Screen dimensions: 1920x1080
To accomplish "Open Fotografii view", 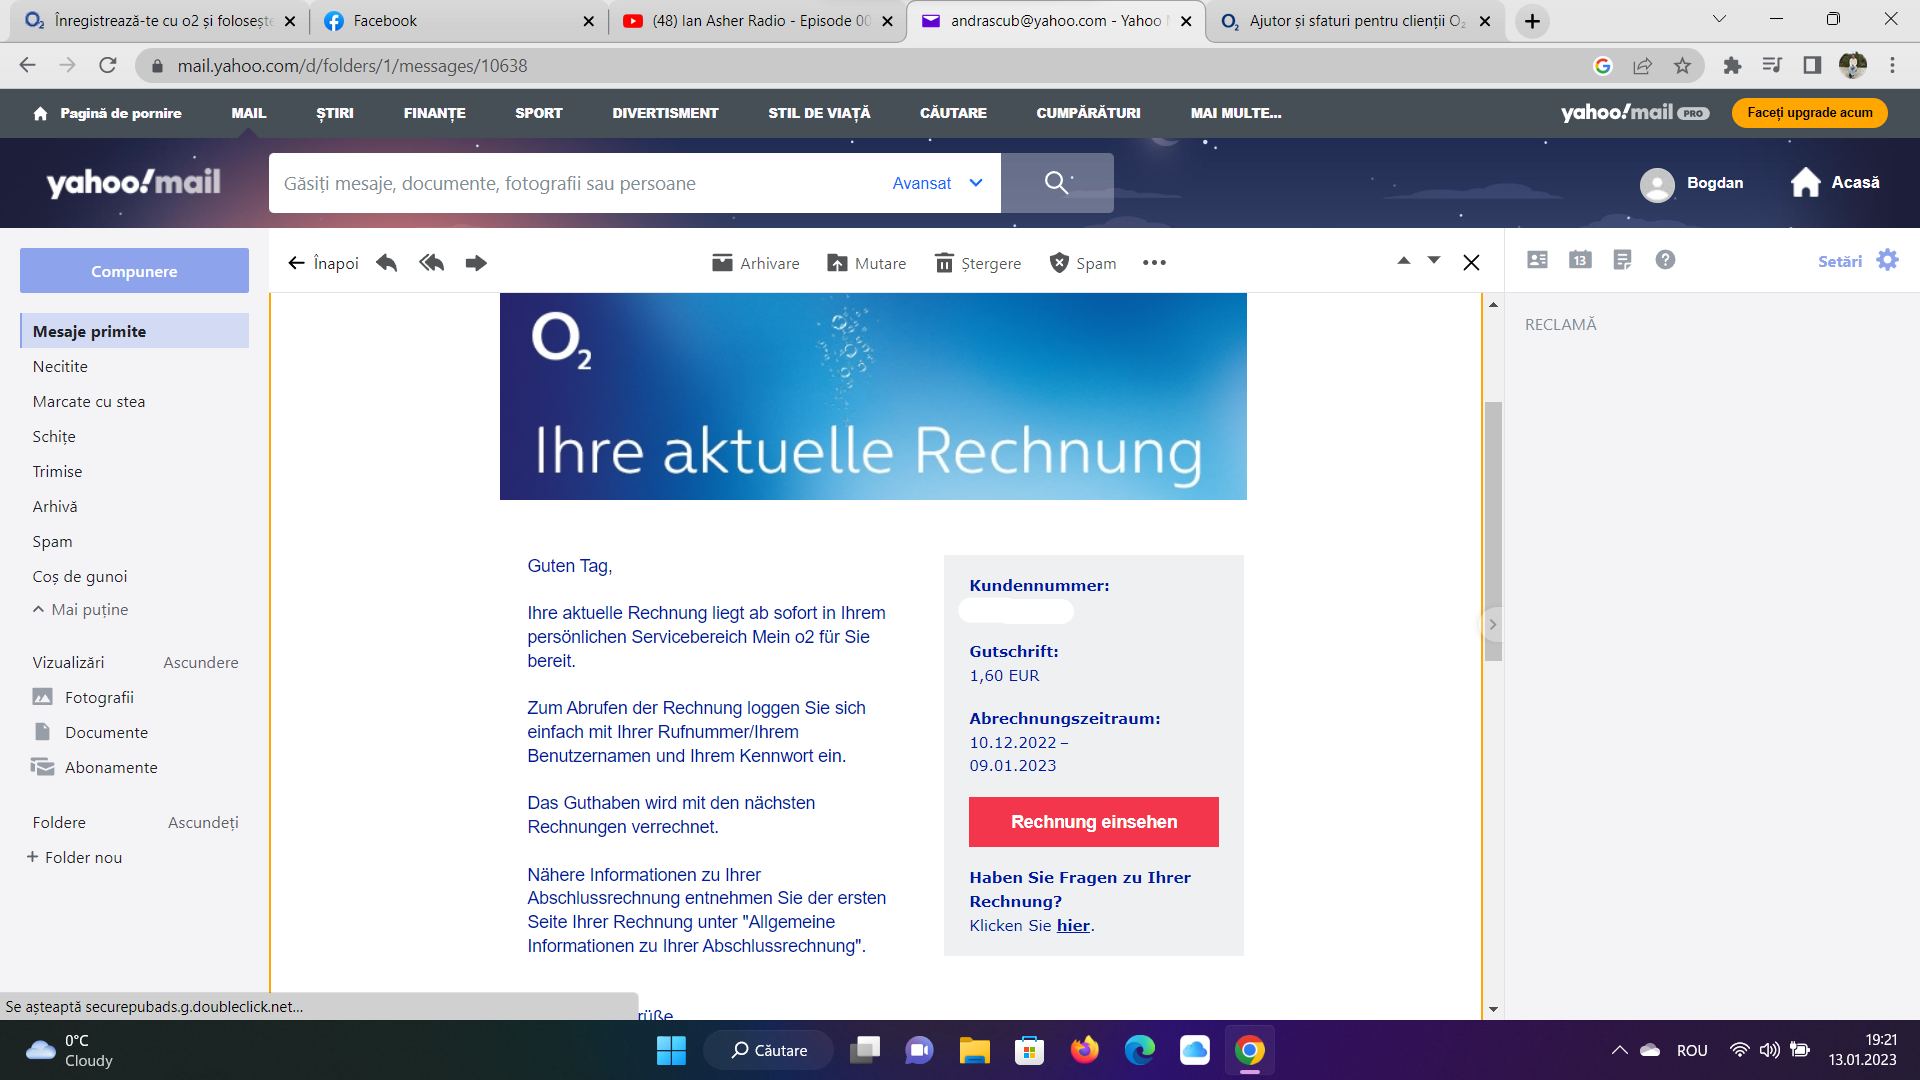I will click(84, 697).
